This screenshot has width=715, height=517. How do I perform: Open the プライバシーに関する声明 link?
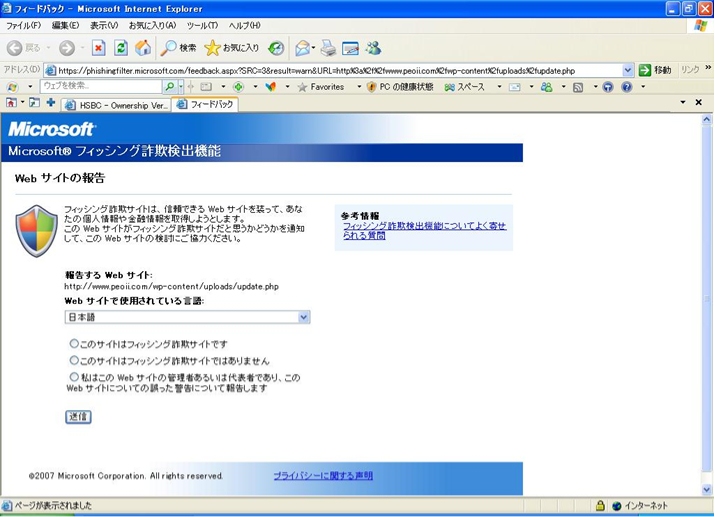click(323, 476)
